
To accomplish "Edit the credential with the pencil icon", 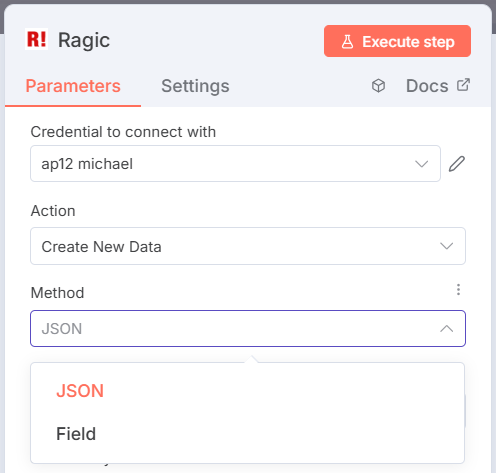I will click(456, 164).
